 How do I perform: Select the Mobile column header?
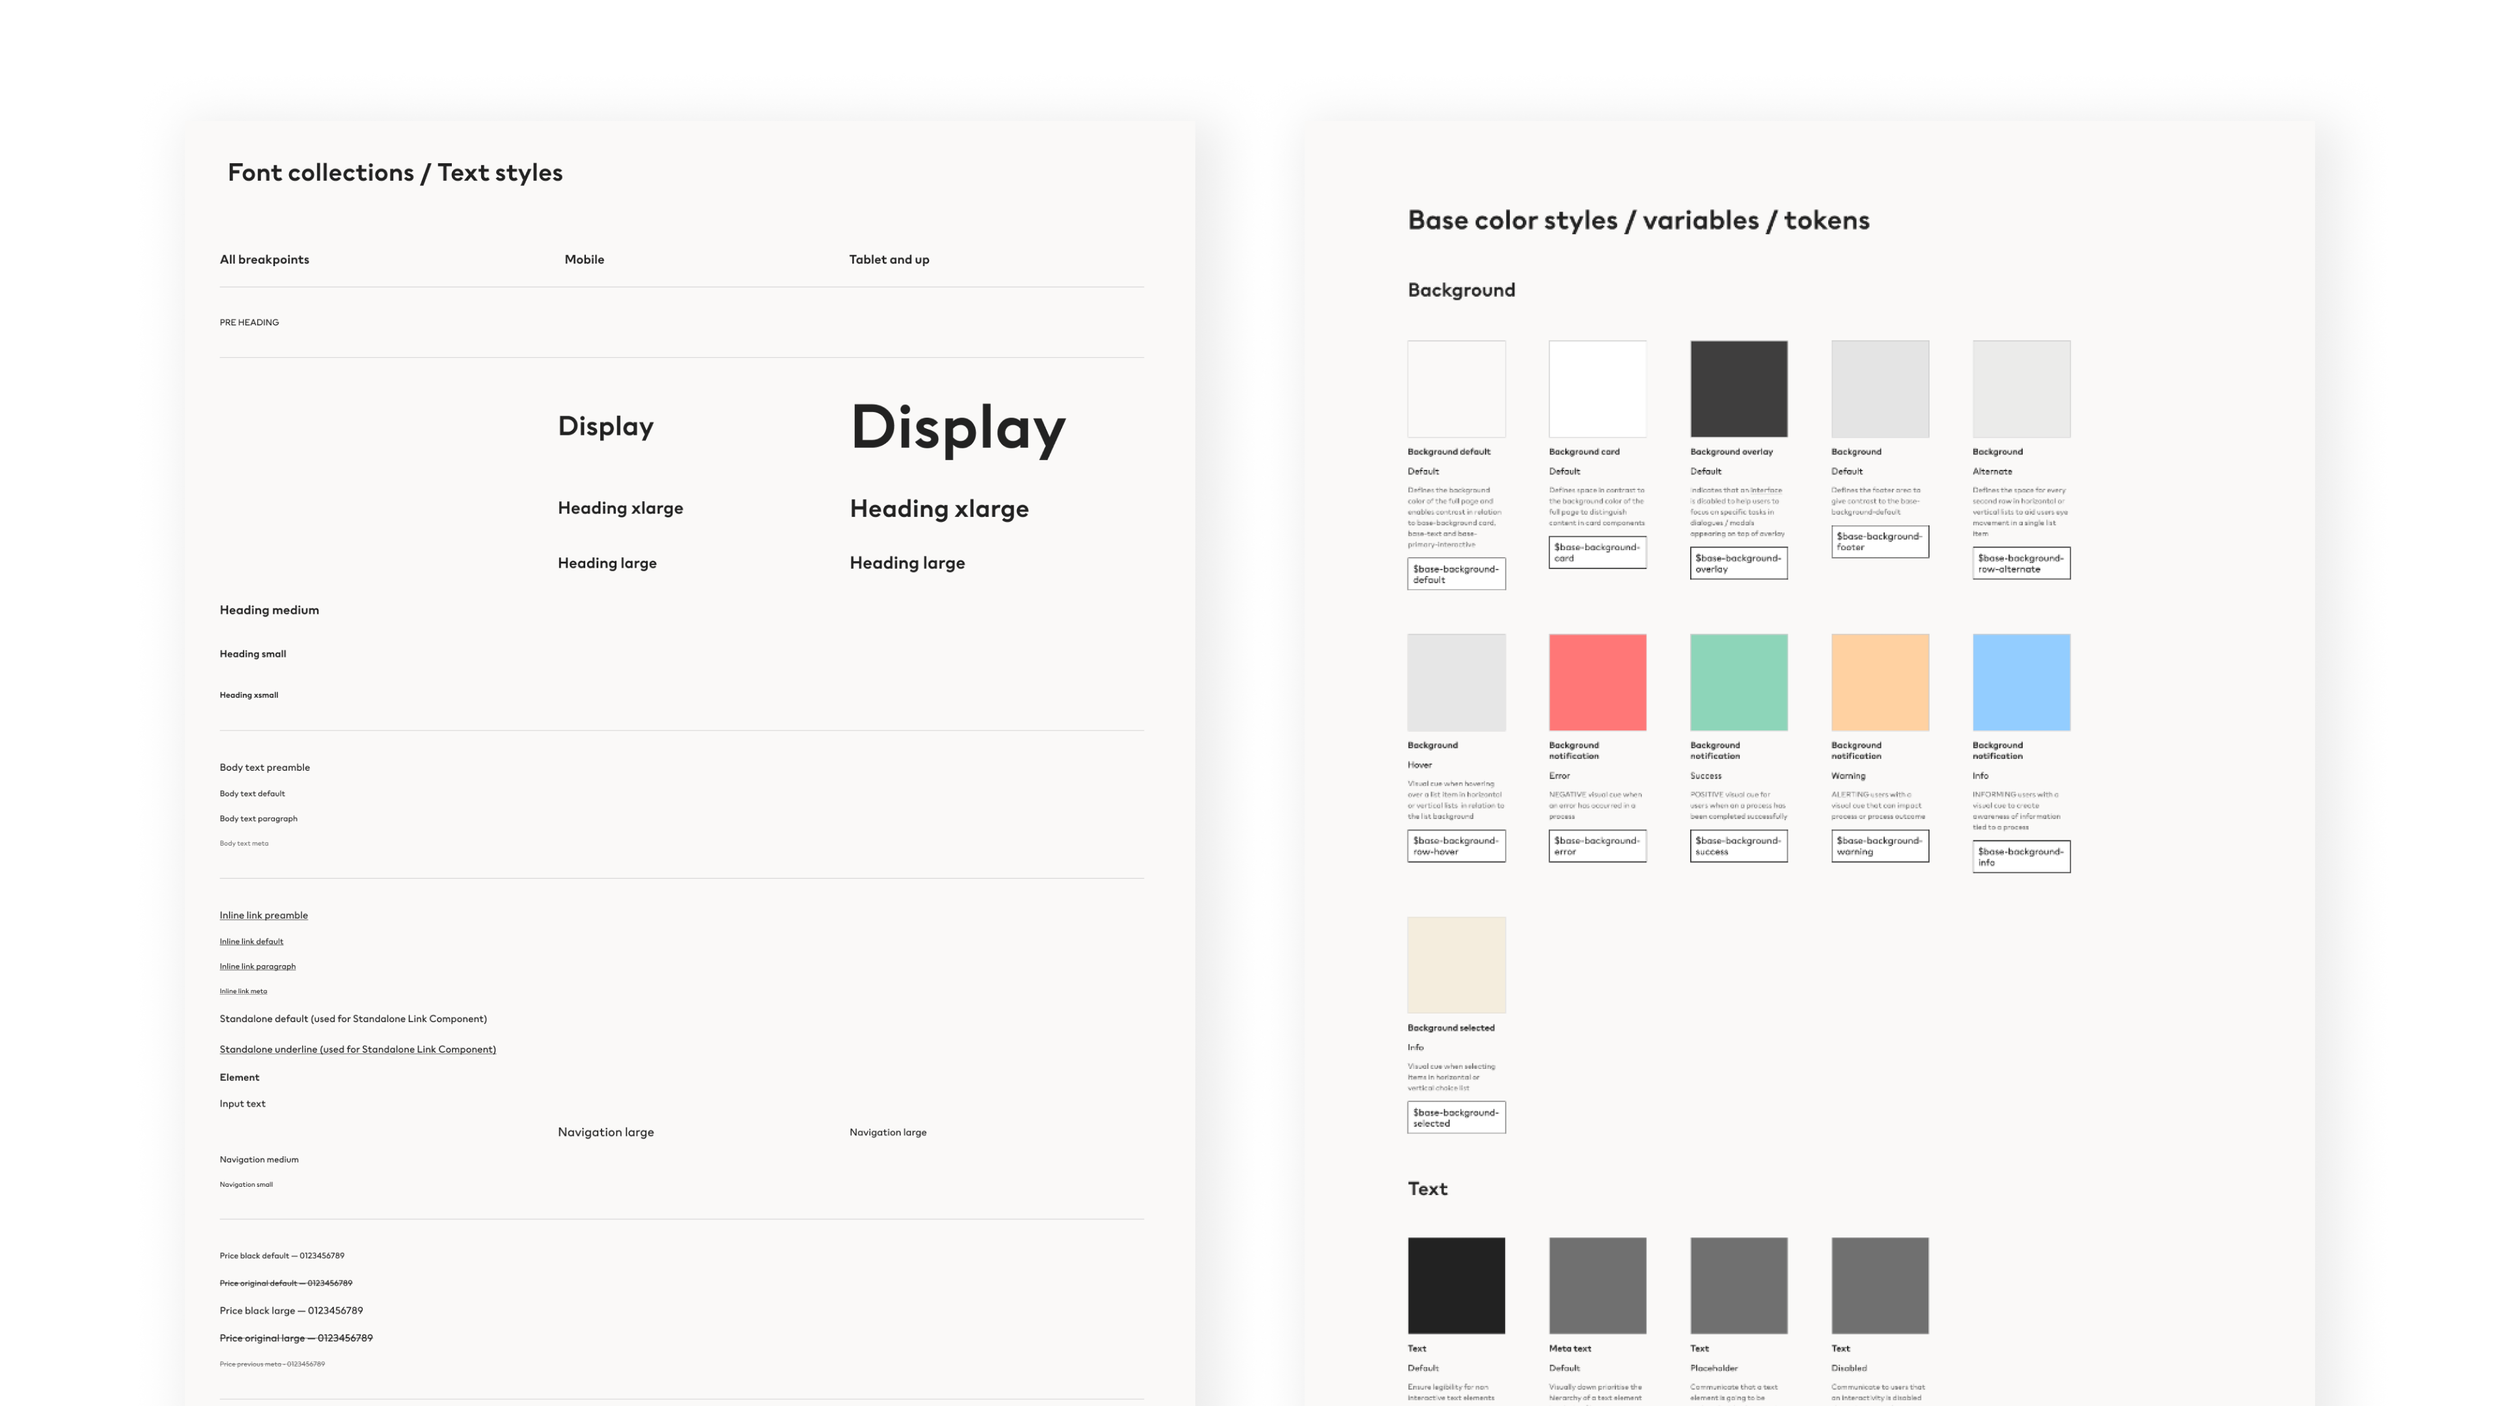click(x=584, y=259)
